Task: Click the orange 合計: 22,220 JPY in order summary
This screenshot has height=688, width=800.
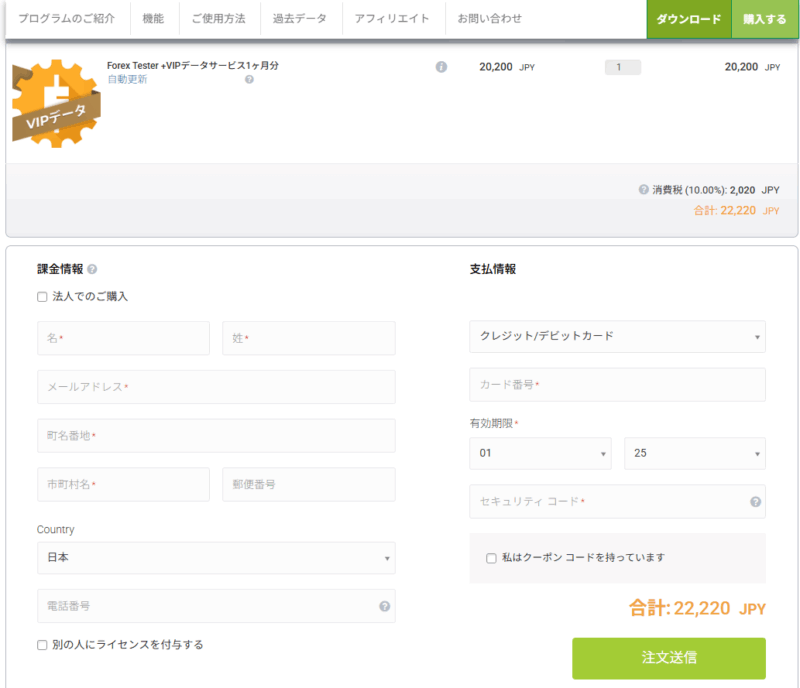Action: (x=736, y=211)
